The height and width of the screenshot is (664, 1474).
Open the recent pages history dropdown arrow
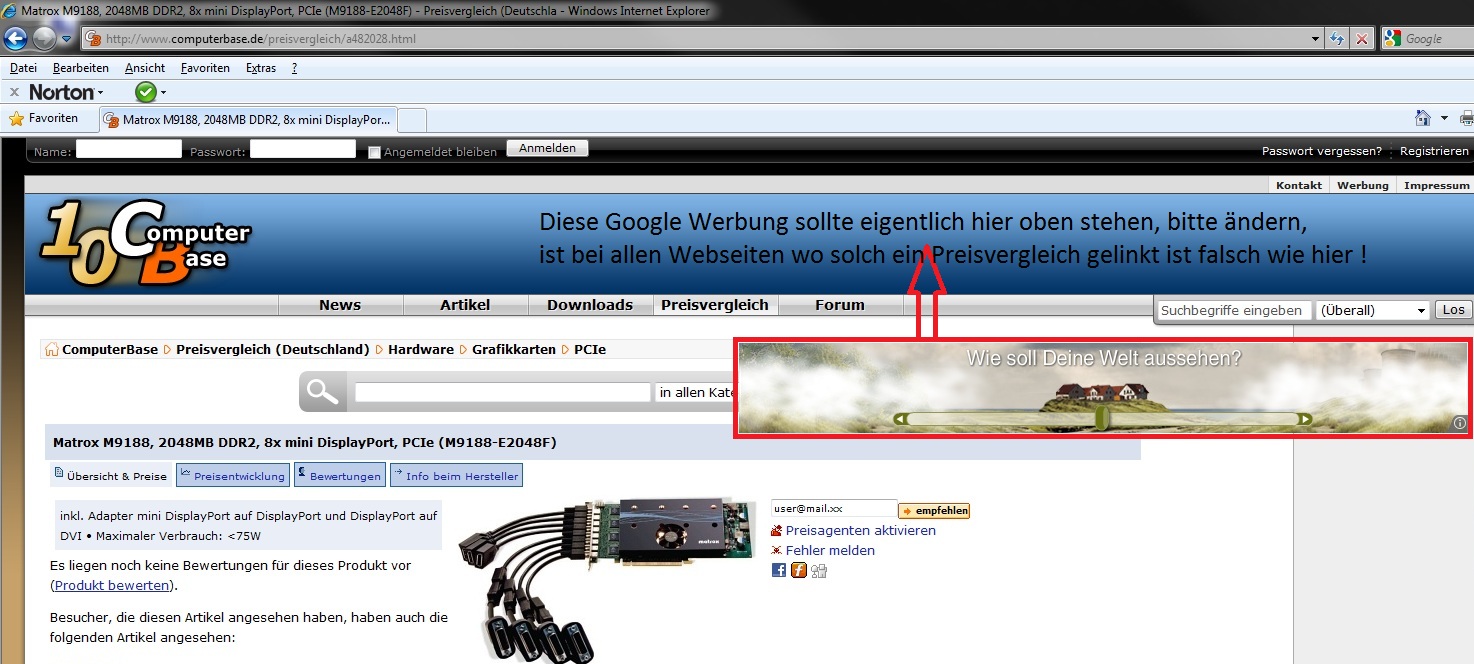click(67, 39)
